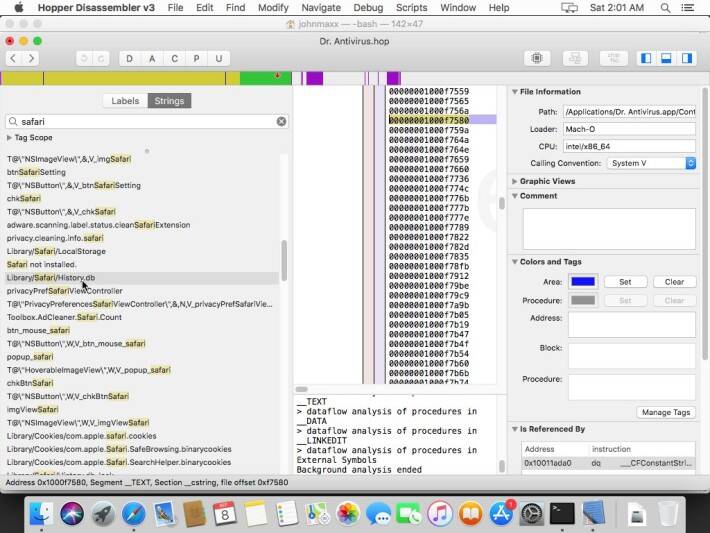Open Manage Tags

point(666,412)
